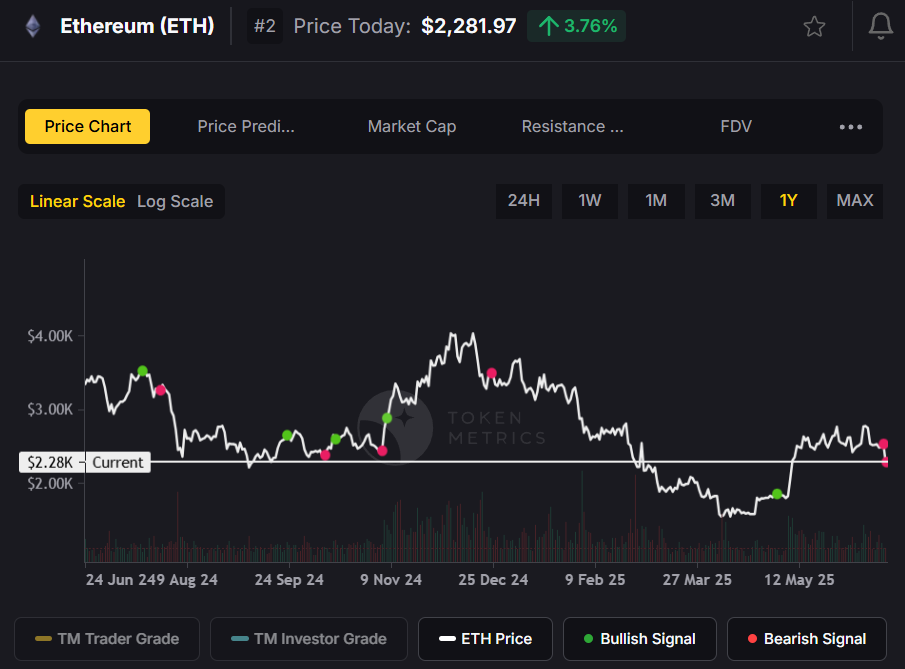Click the $4.00K axis label
Image resolution: width=905 pixels, height=669 pixels.
pos(50,336)
